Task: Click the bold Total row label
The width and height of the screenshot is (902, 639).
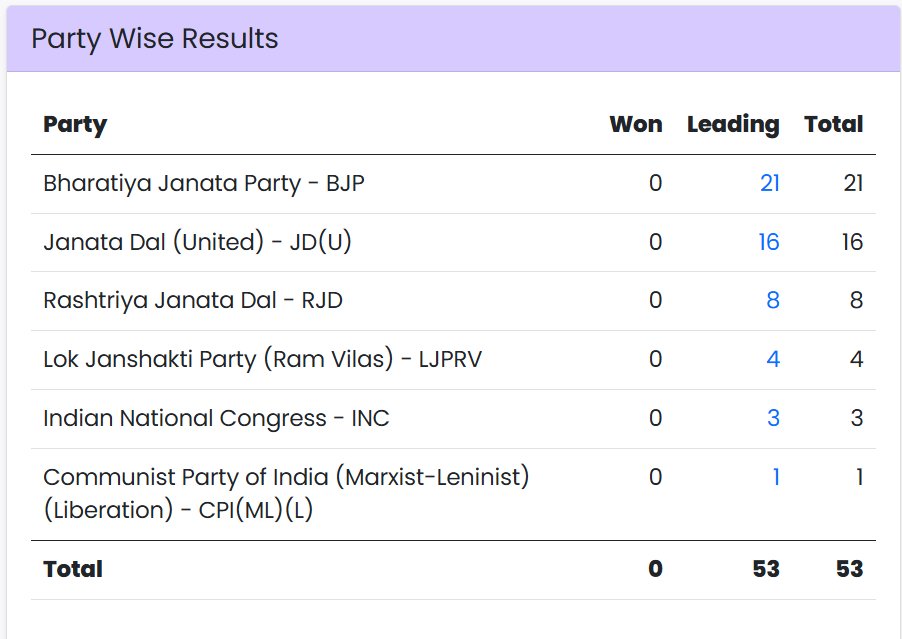Action: point(73,570)
